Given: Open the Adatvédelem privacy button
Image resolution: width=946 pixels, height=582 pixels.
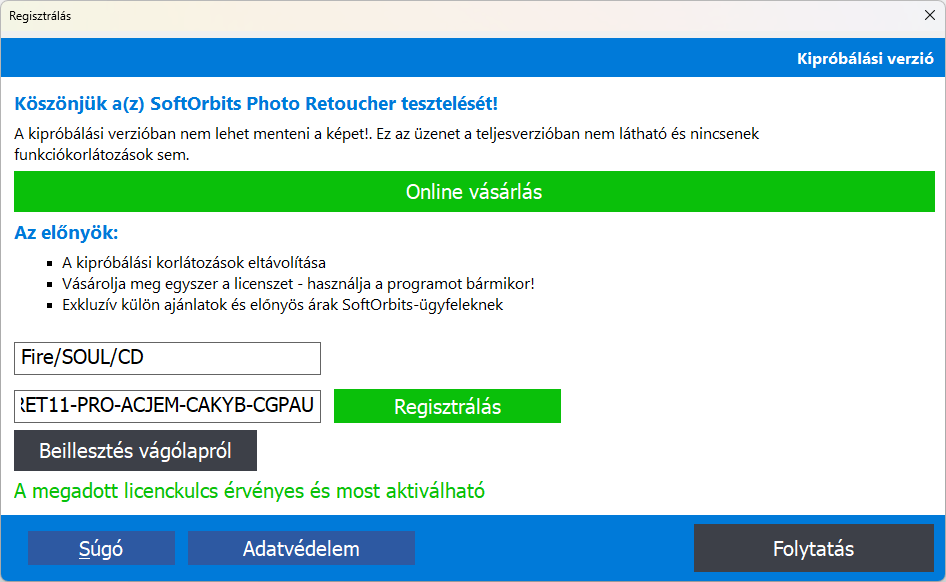Looking at the screenshot, I should click(x=301, y=548).
